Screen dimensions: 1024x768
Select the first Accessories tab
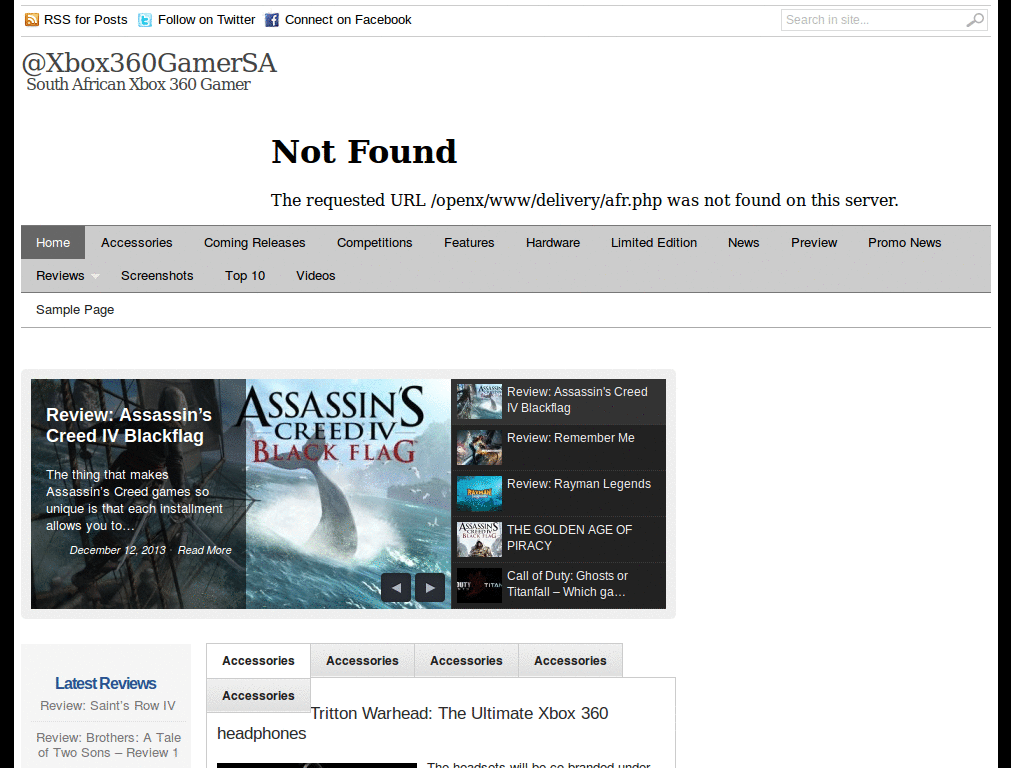(x=259, y=661)
